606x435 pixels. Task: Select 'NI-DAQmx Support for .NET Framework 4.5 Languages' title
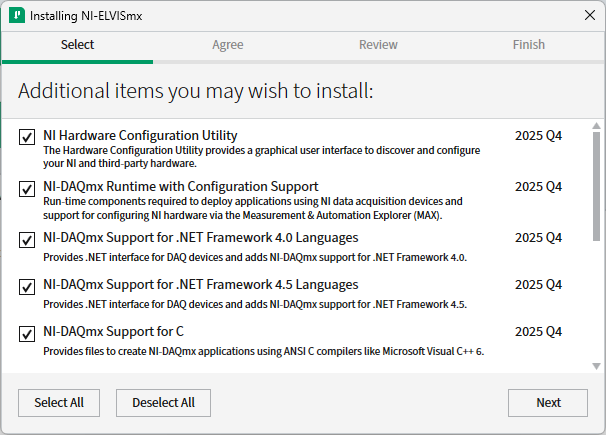tap(201, 284)
